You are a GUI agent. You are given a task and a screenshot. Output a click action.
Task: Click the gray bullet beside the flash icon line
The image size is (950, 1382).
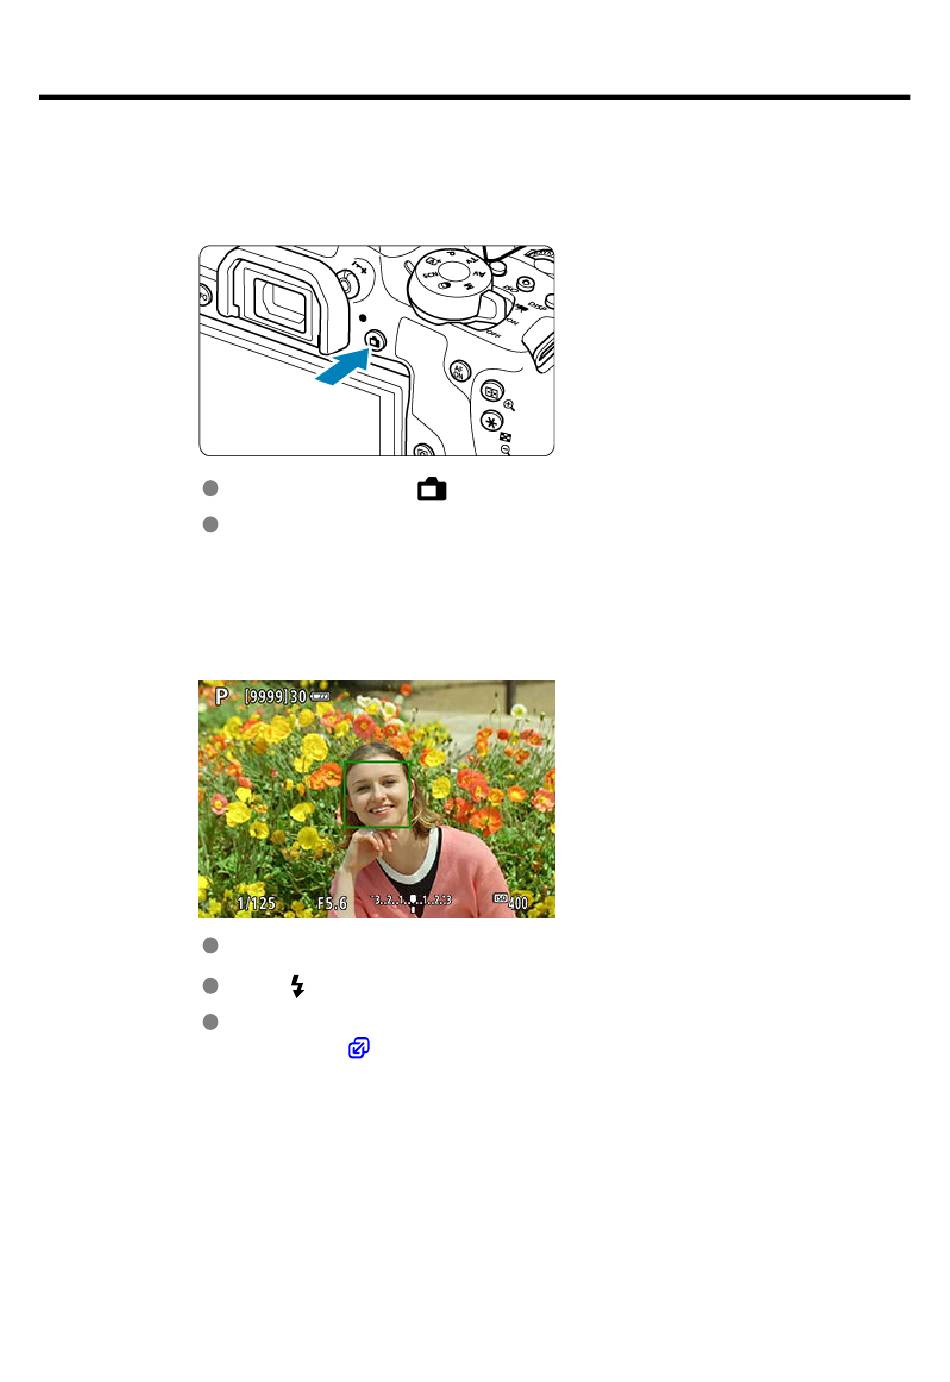pyautogui.click(x=210, y=986)
